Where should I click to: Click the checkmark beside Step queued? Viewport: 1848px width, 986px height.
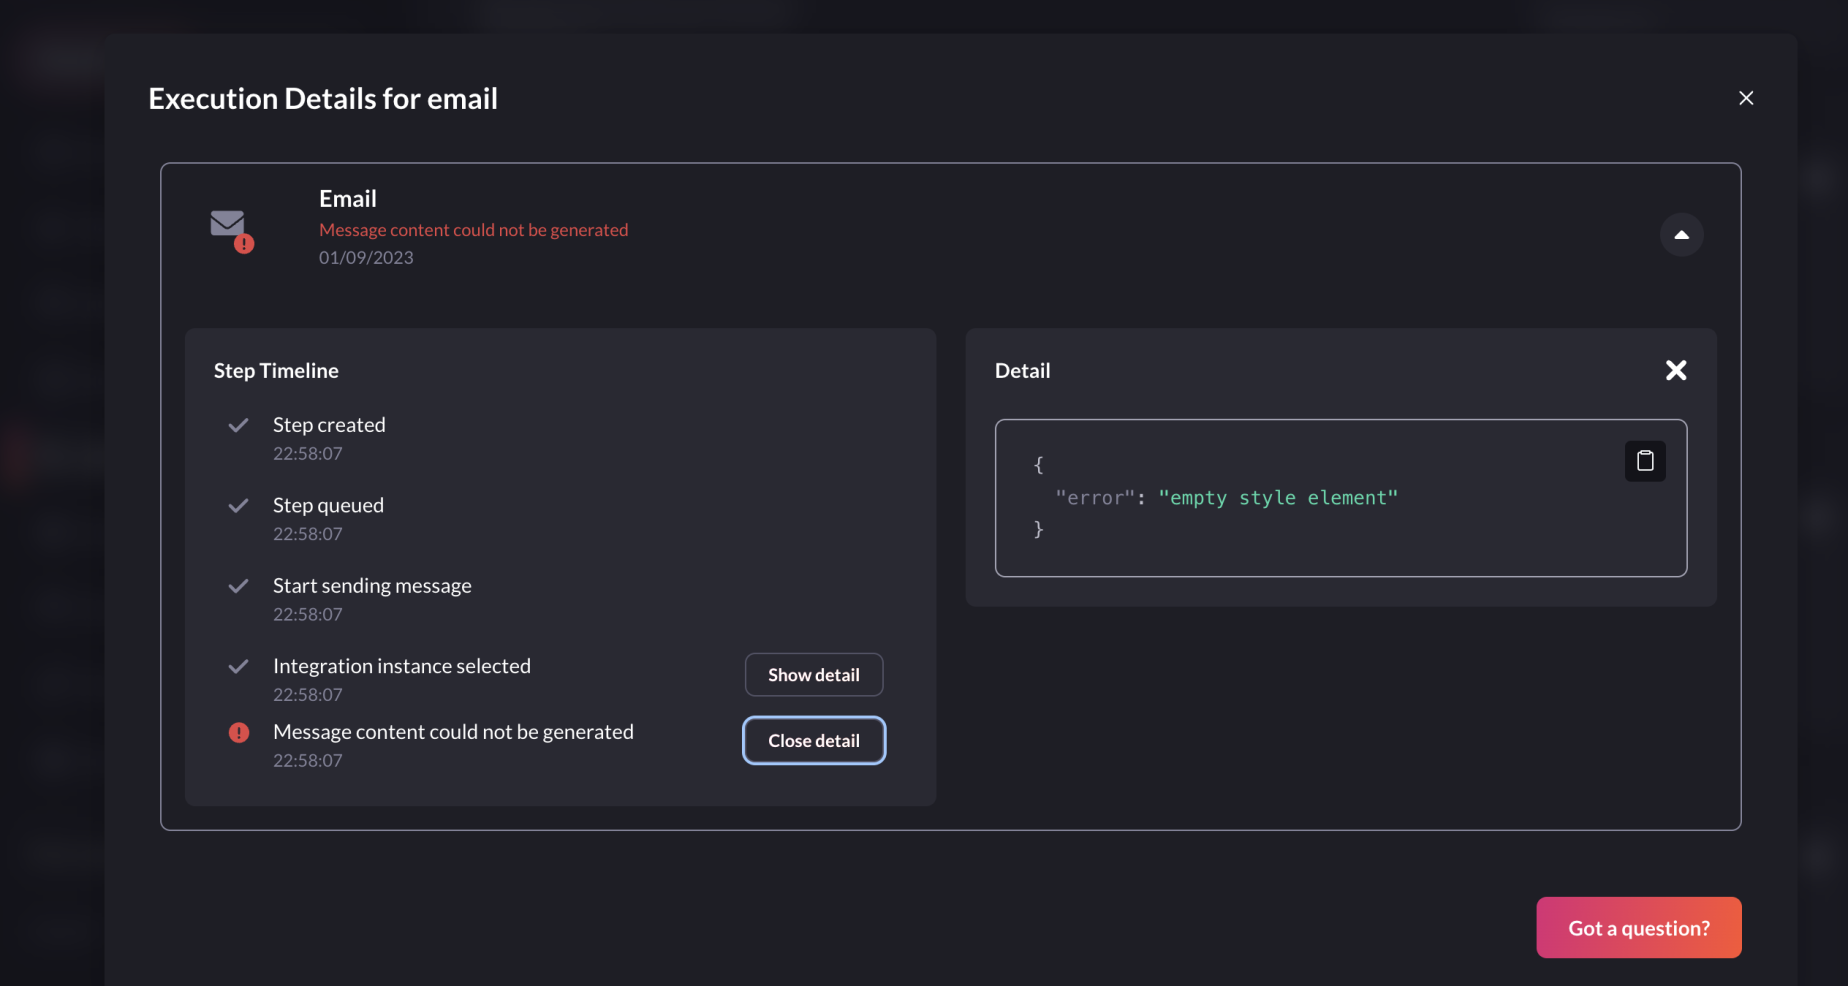pyautogui.click(x=238, y=506)
